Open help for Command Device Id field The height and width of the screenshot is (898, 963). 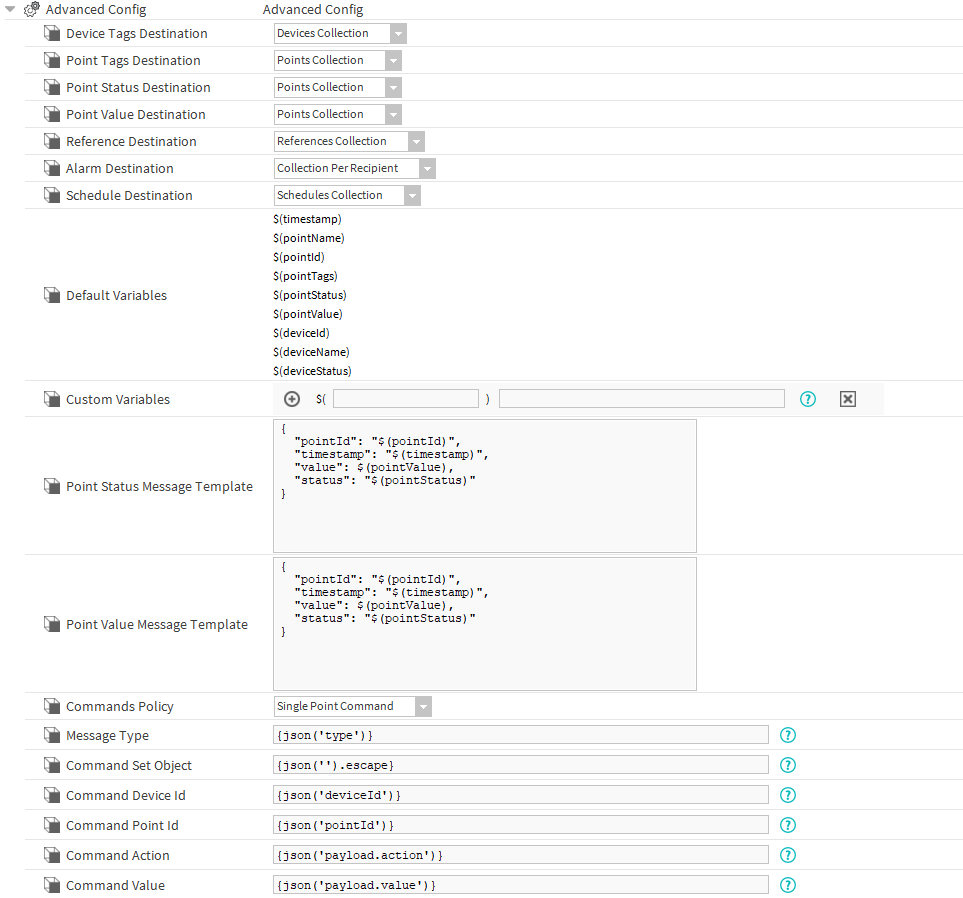click(787, 795)
